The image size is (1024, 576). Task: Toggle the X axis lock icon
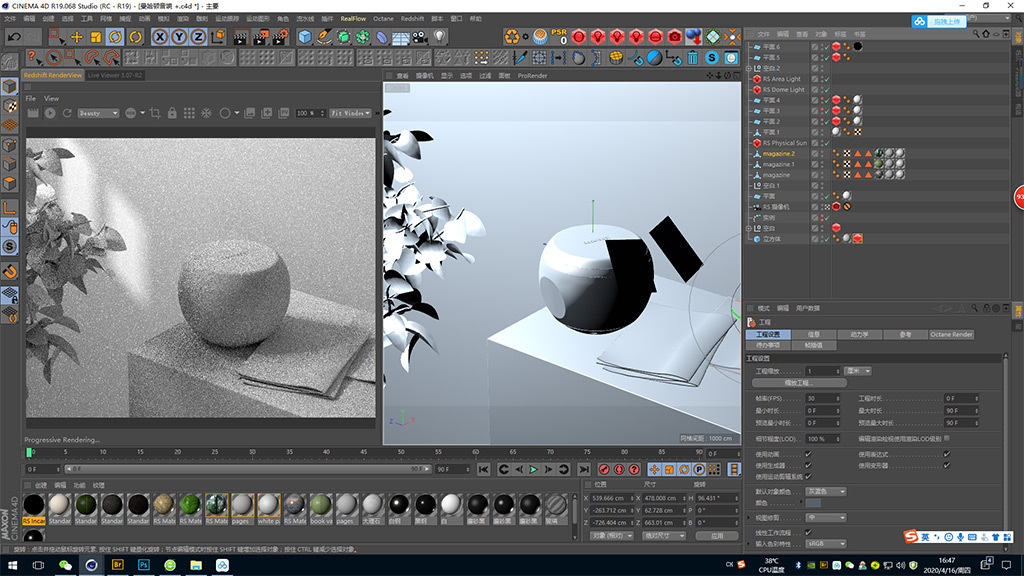(x=161, y=36)
